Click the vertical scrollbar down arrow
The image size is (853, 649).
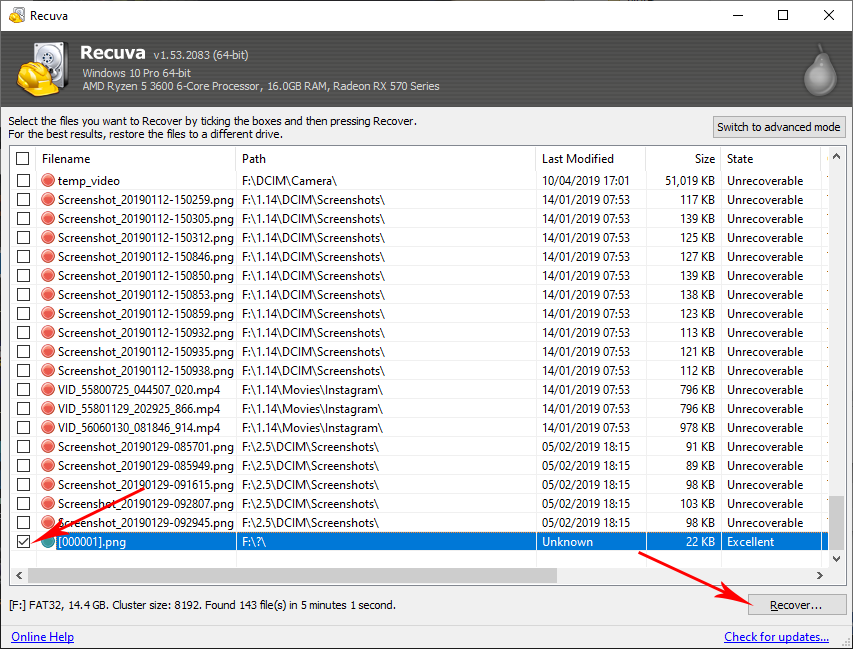837,559
